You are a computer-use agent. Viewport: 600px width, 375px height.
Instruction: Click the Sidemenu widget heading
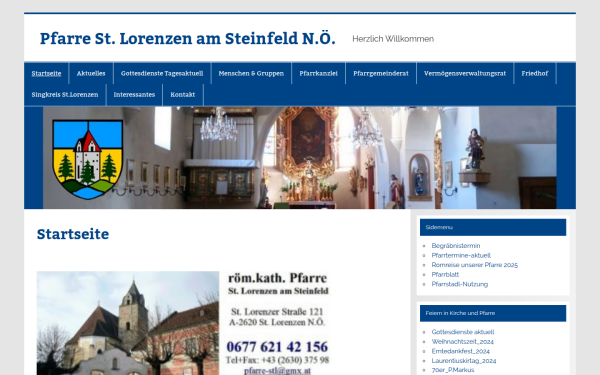(493, 227)
